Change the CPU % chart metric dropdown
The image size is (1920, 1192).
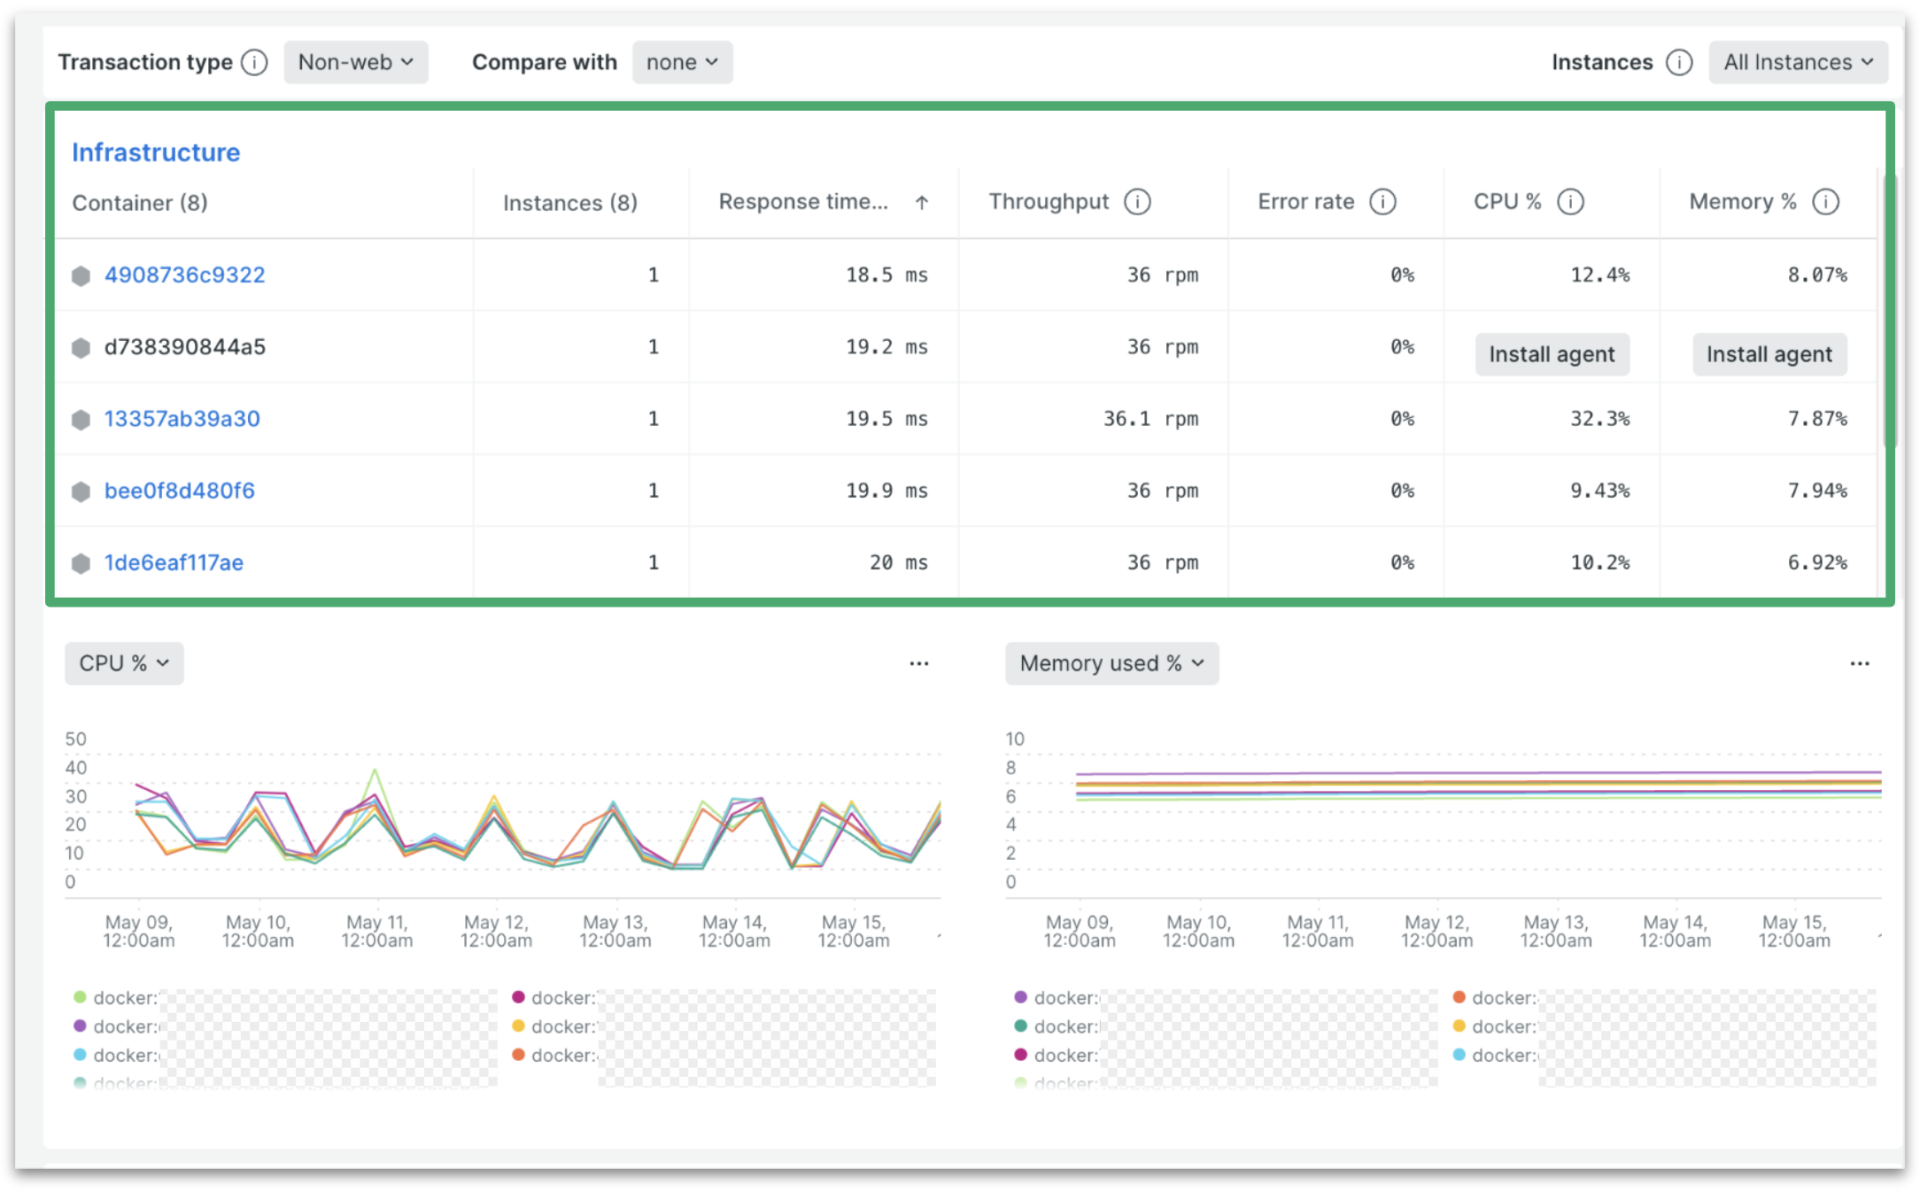pos(123,662)
